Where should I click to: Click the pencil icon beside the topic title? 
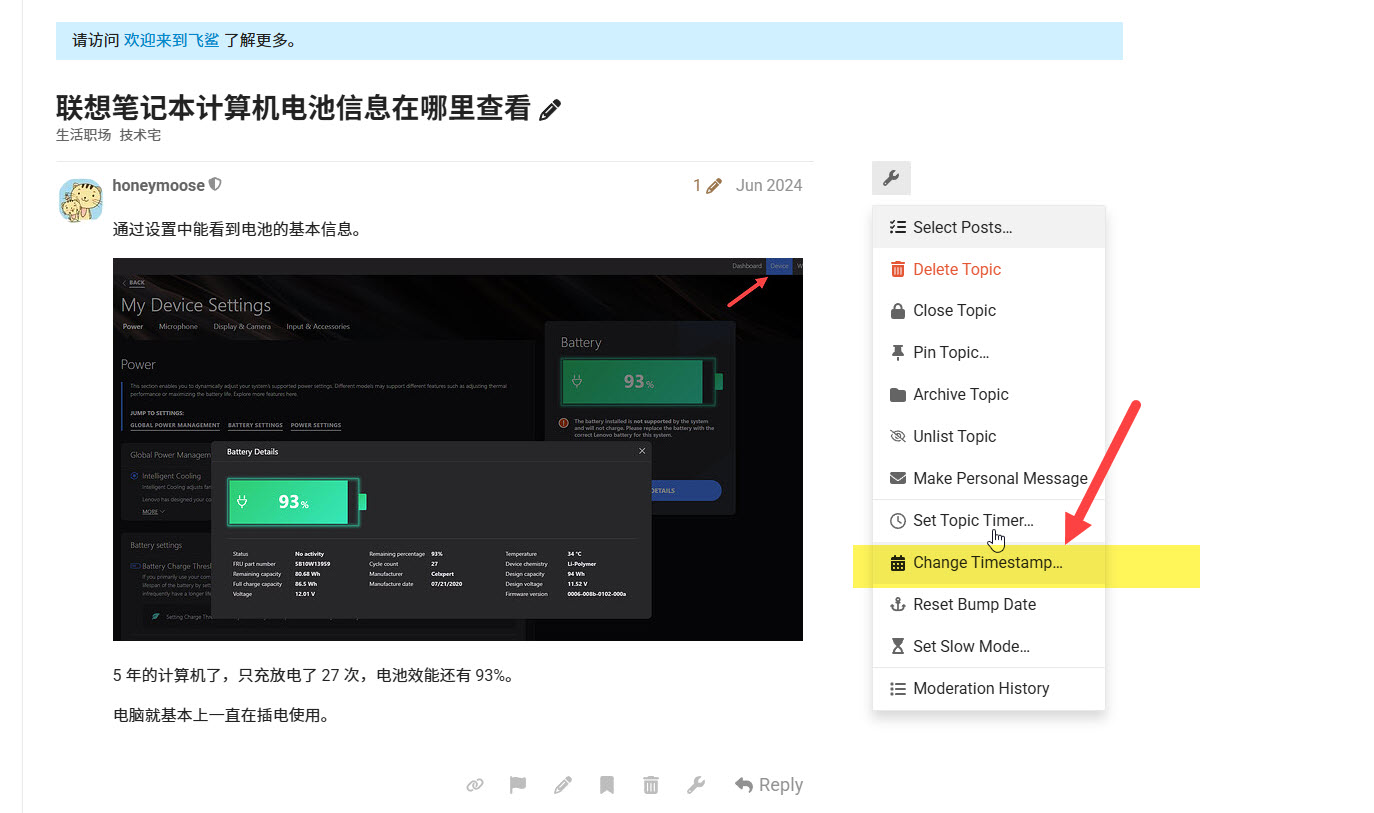tap(550, 110)
